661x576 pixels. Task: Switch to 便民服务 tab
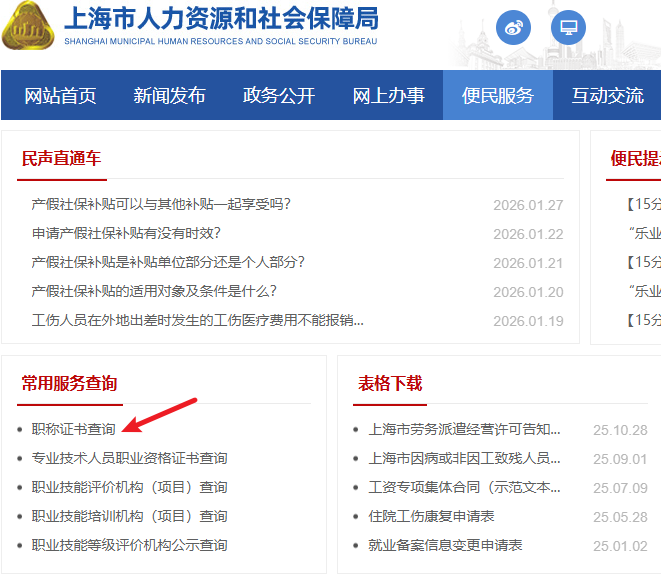[498, 96]
